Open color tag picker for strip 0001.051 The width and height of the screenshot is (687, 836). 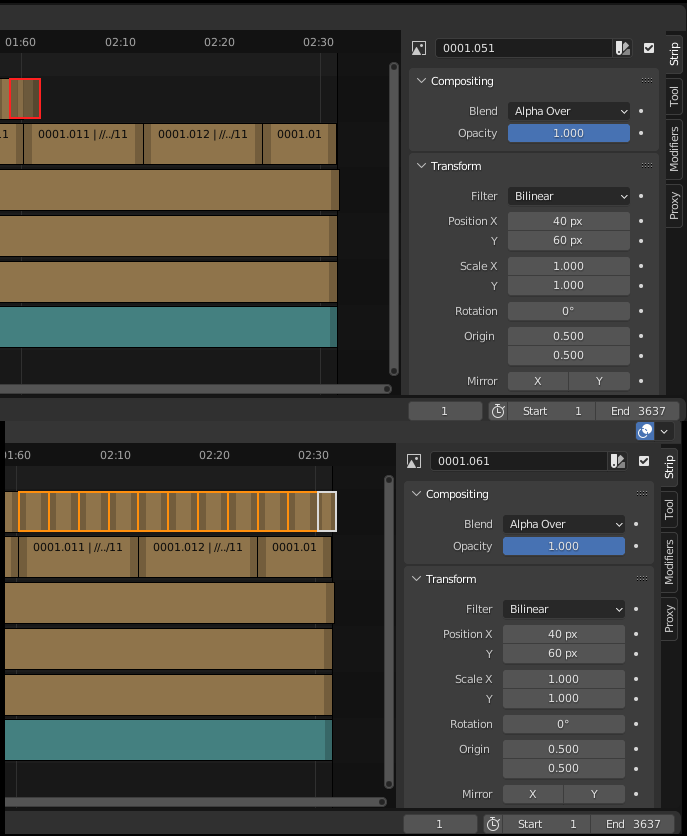point(623,48)
